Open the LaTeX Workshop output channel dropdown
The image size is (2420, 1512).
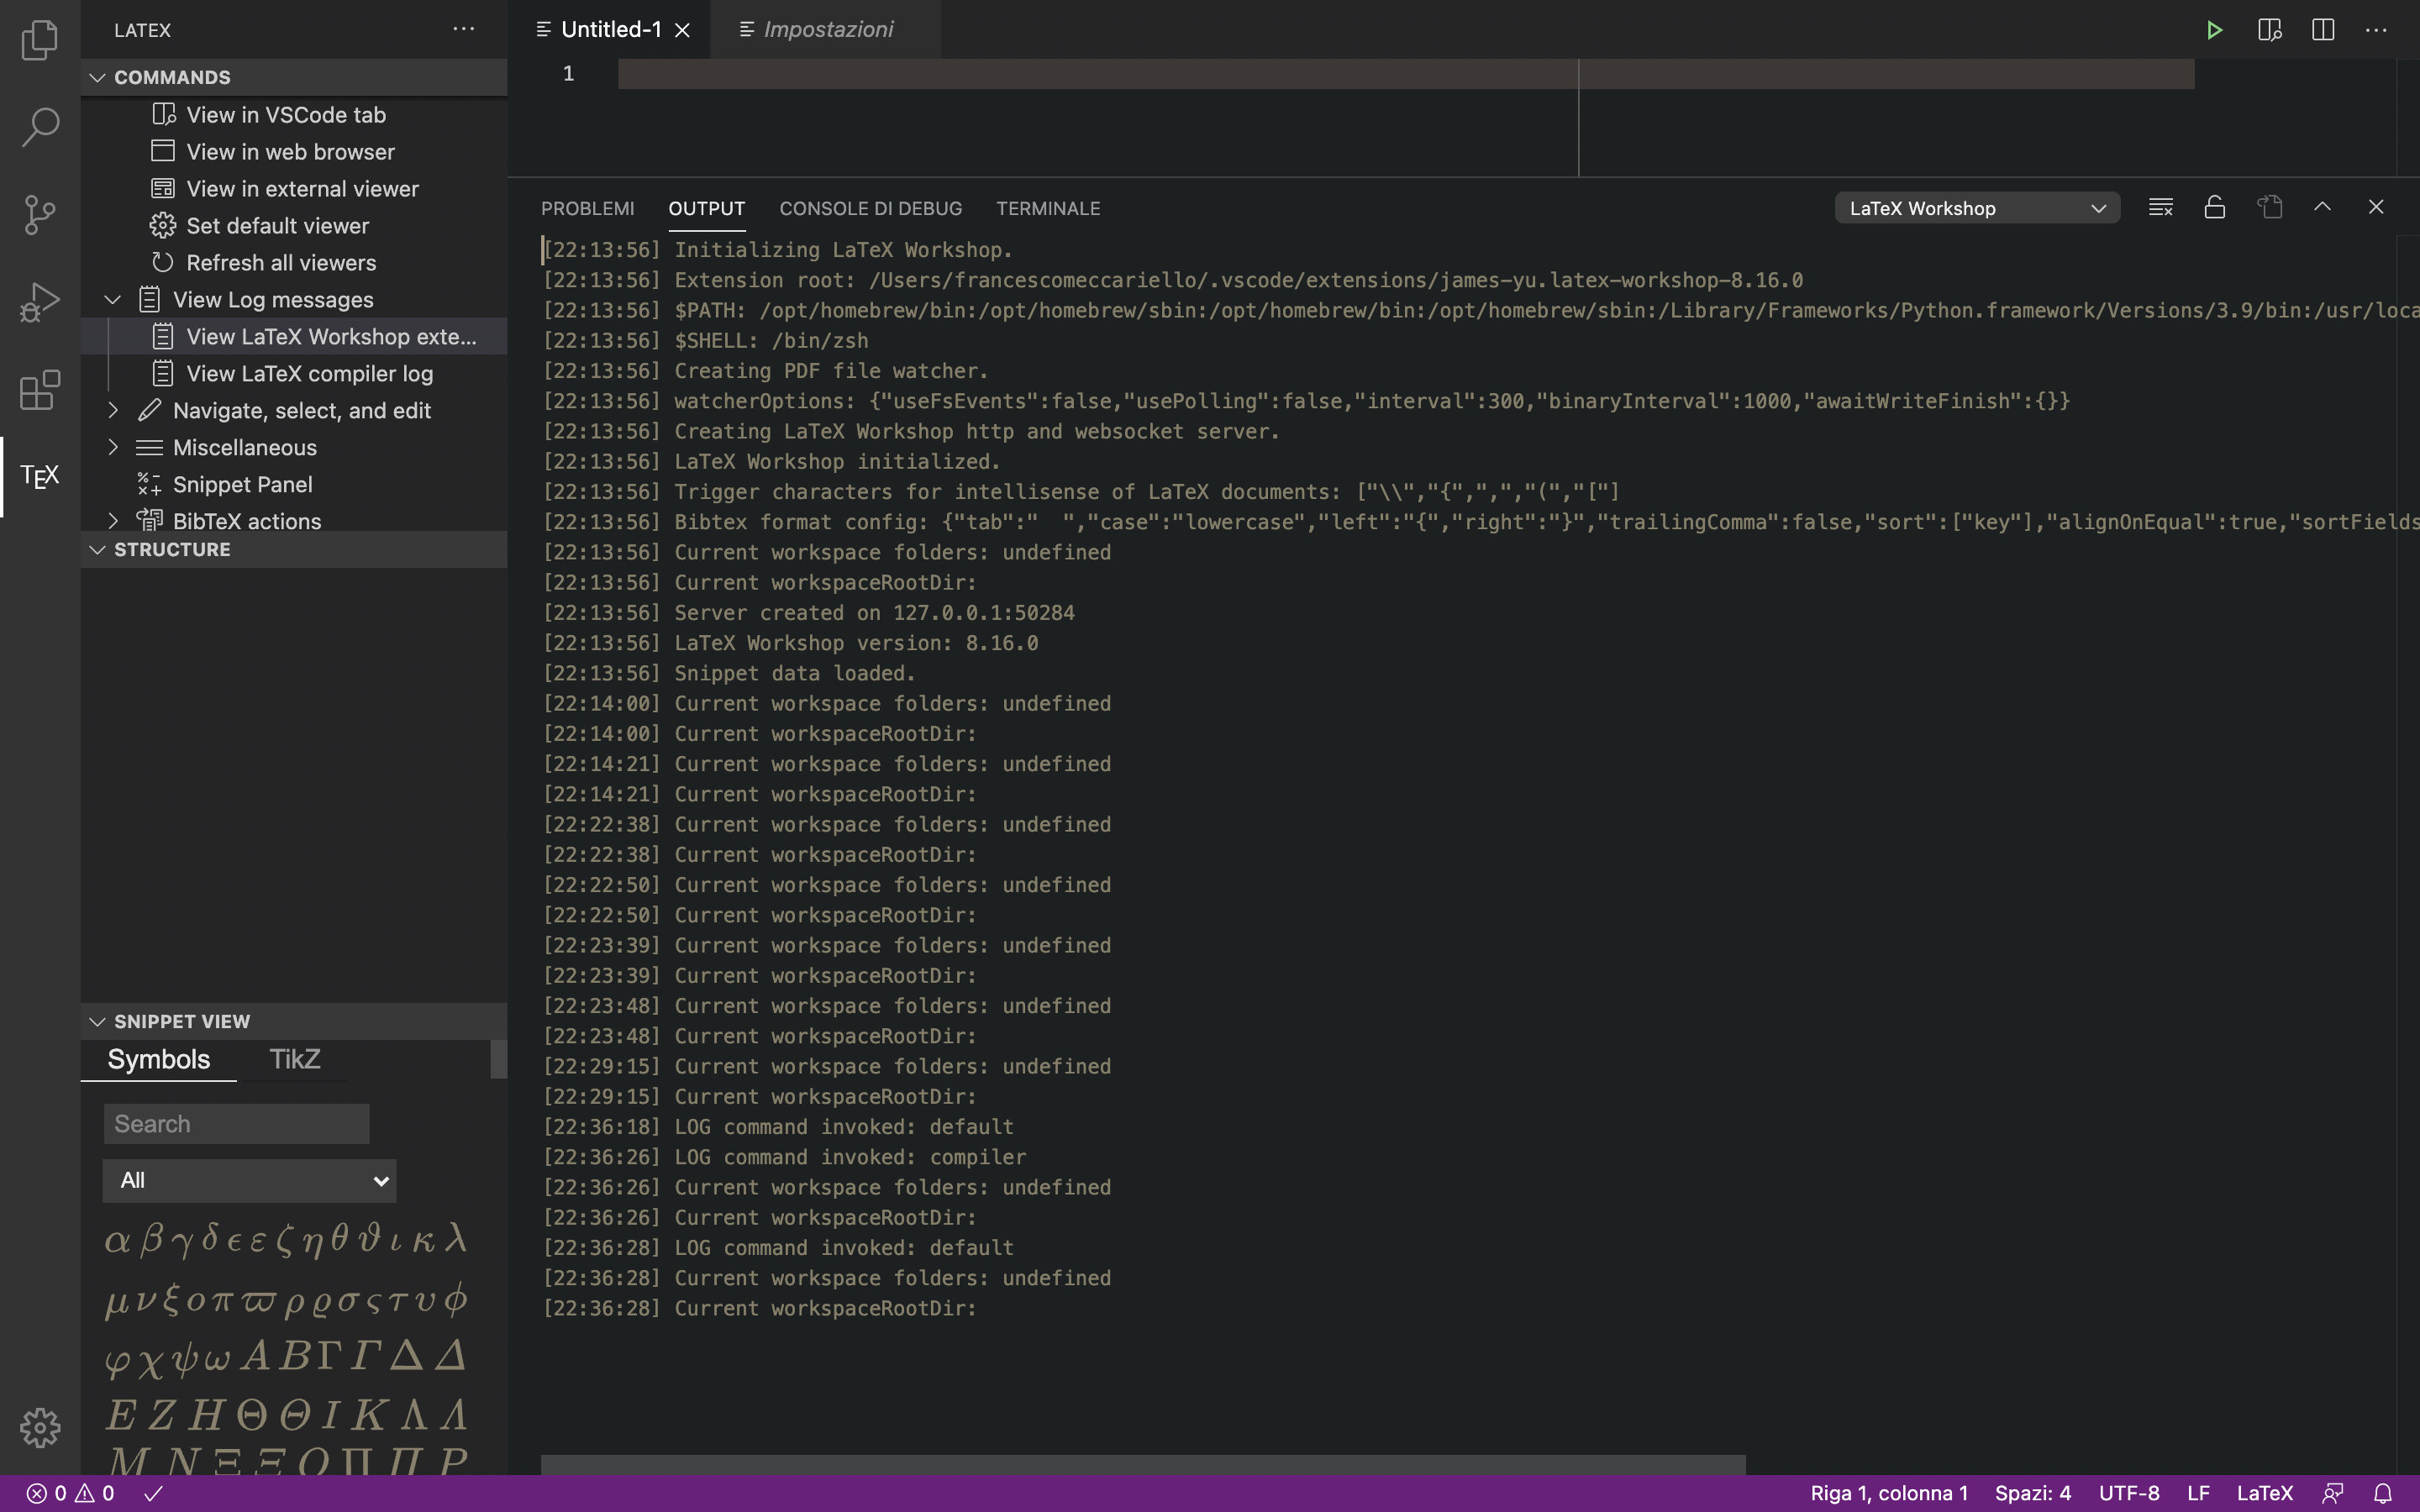point(1976,207)
